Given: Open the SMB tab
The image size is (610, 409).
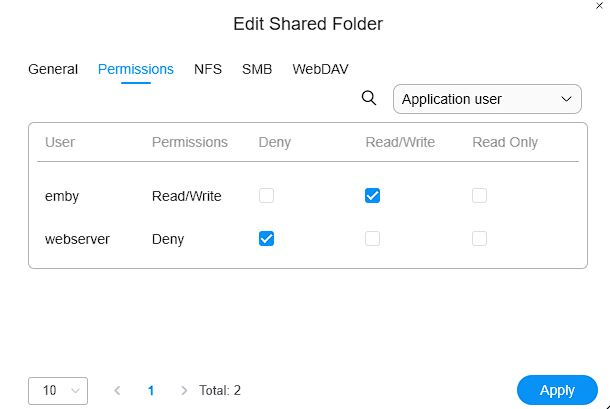Looking at the screenshot, I should click(x=257, y=69).
